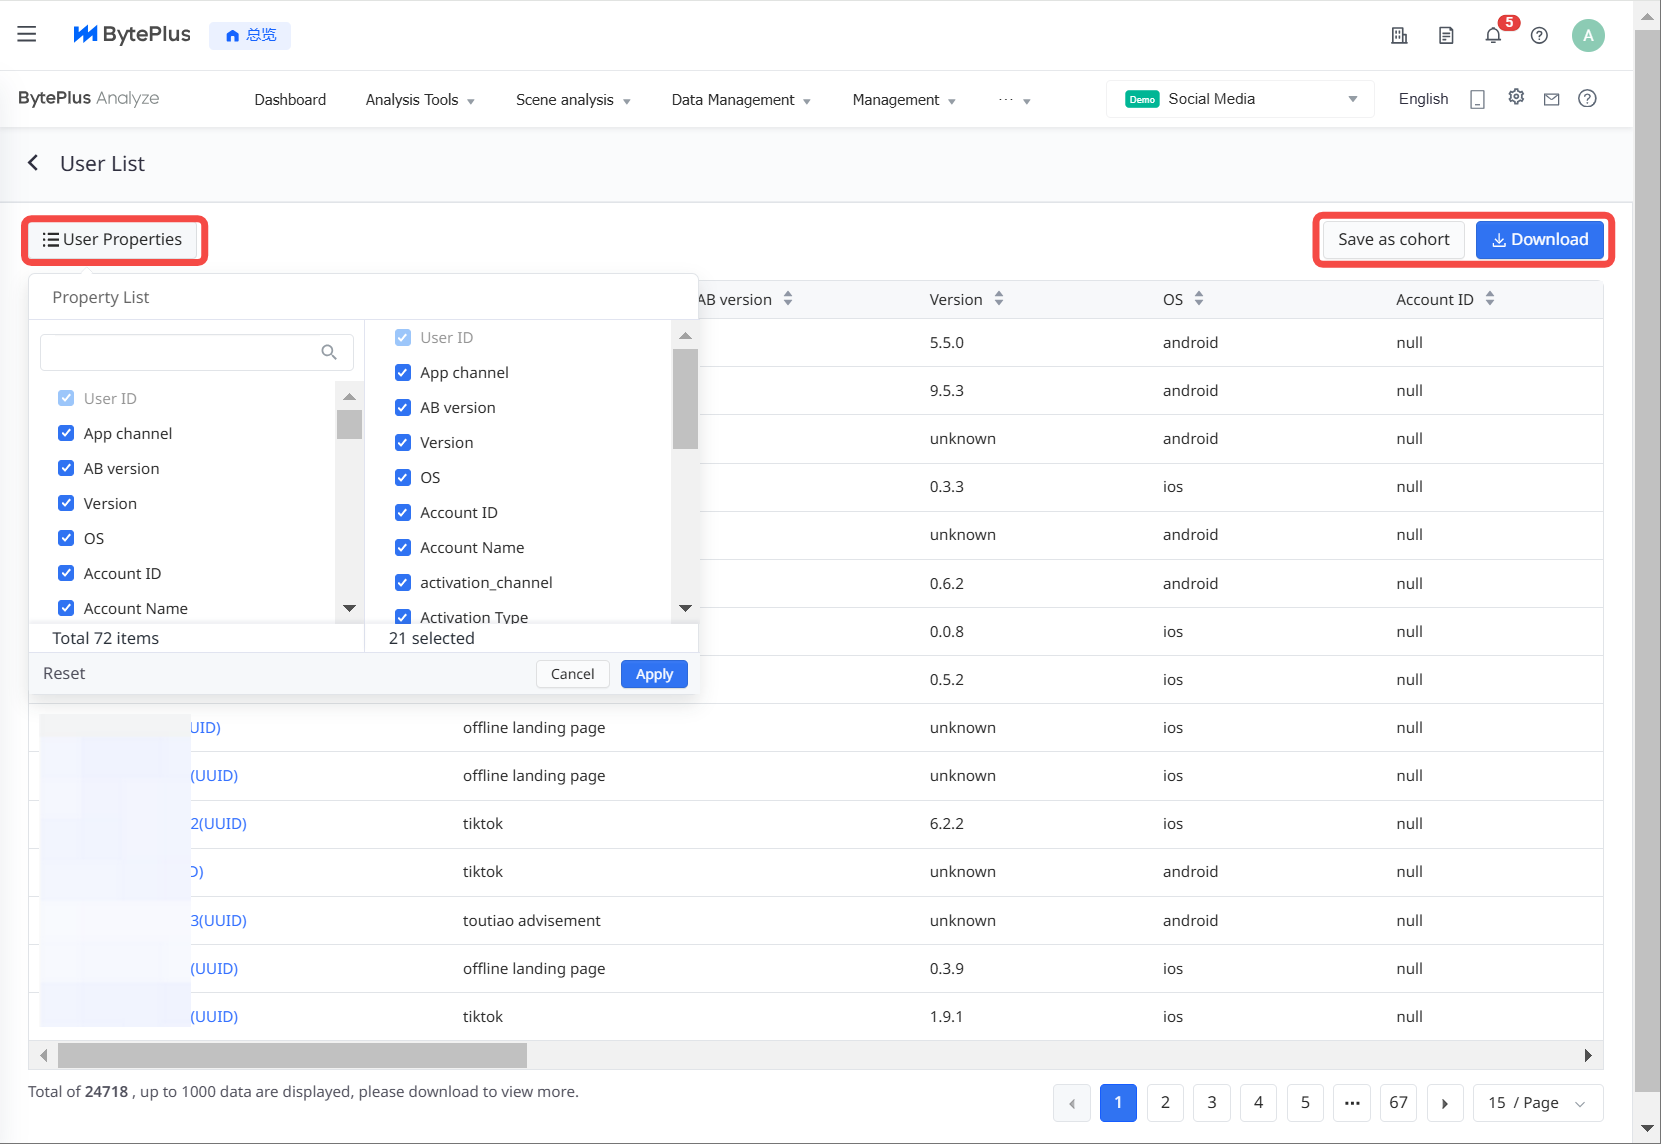Open the document icon in top bar
Screen dimensions: 1661x1144
pos(1446,36)
